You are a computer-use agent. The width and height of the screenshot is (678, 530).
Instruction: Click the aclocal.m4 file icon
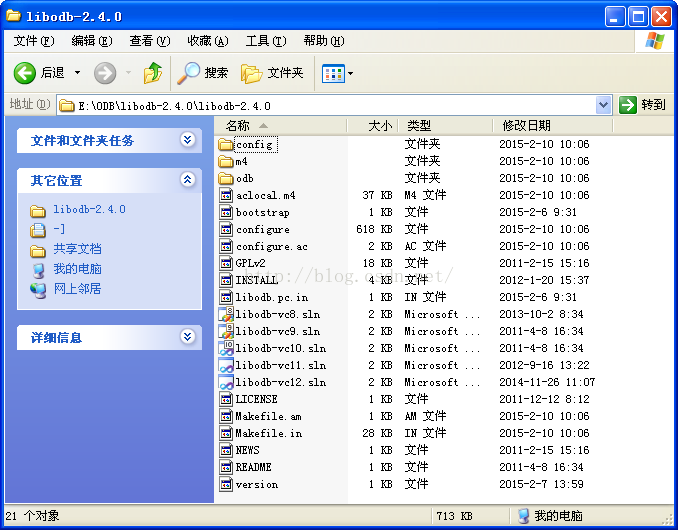tap(226, 195)
